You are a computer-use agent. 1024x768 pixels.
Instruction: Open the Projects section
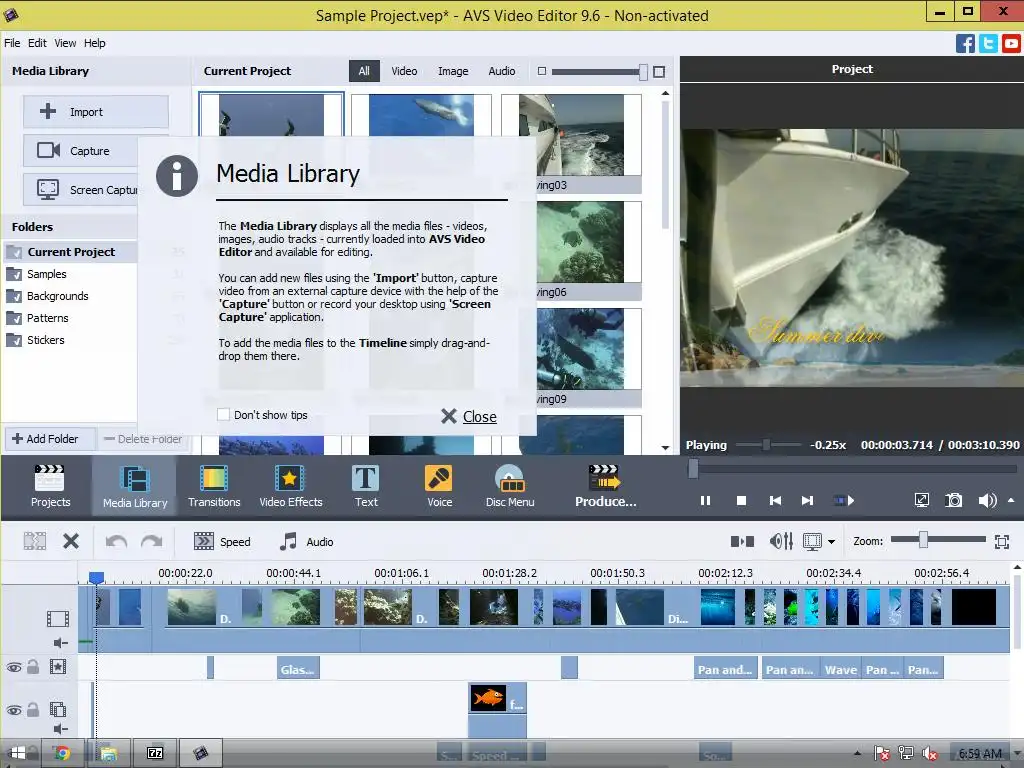[x=50, y=486]
